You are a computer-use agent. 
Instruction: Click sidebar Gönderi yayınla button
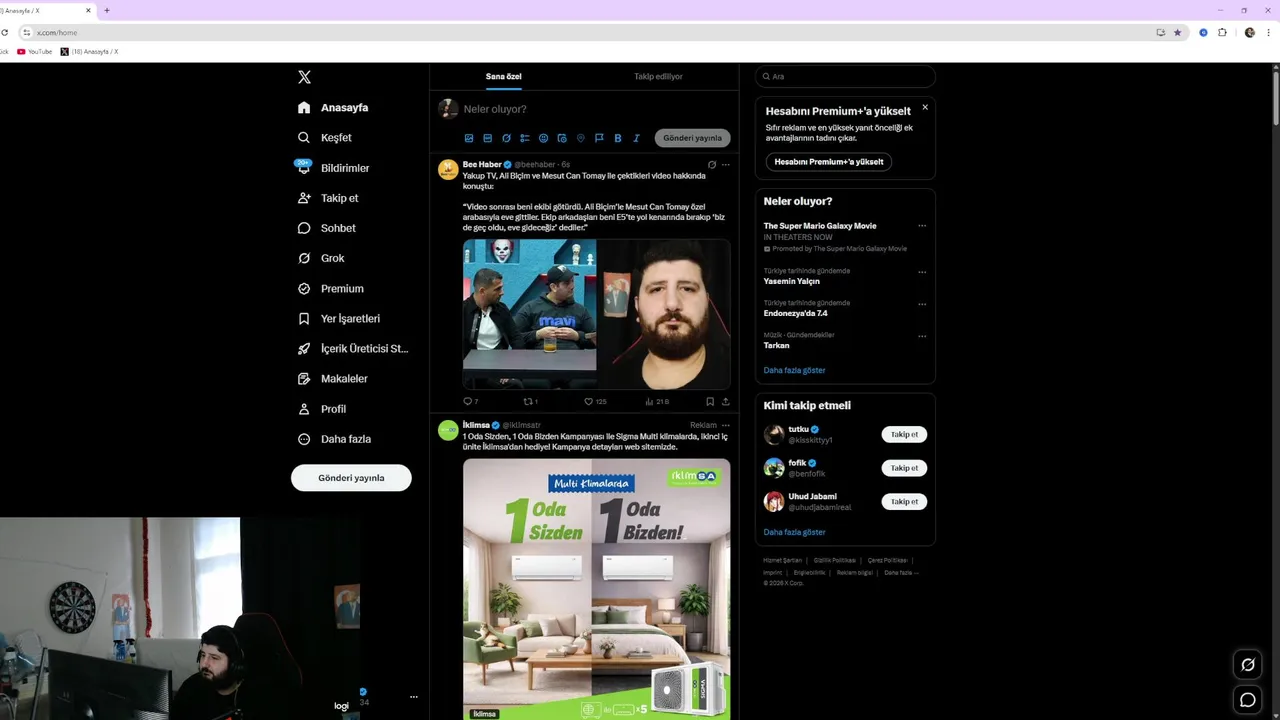coord(351,478)
